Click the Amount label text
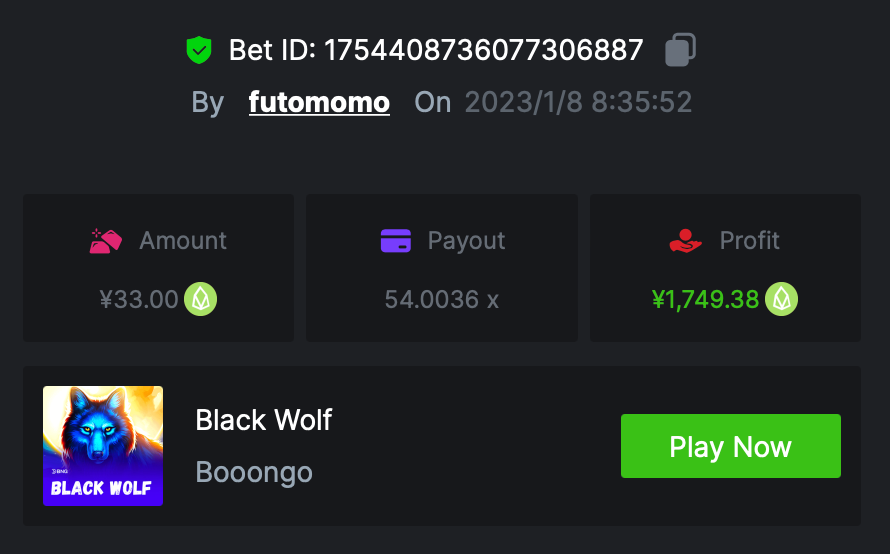This screenshot has height=554, width=890. point(183,241)
